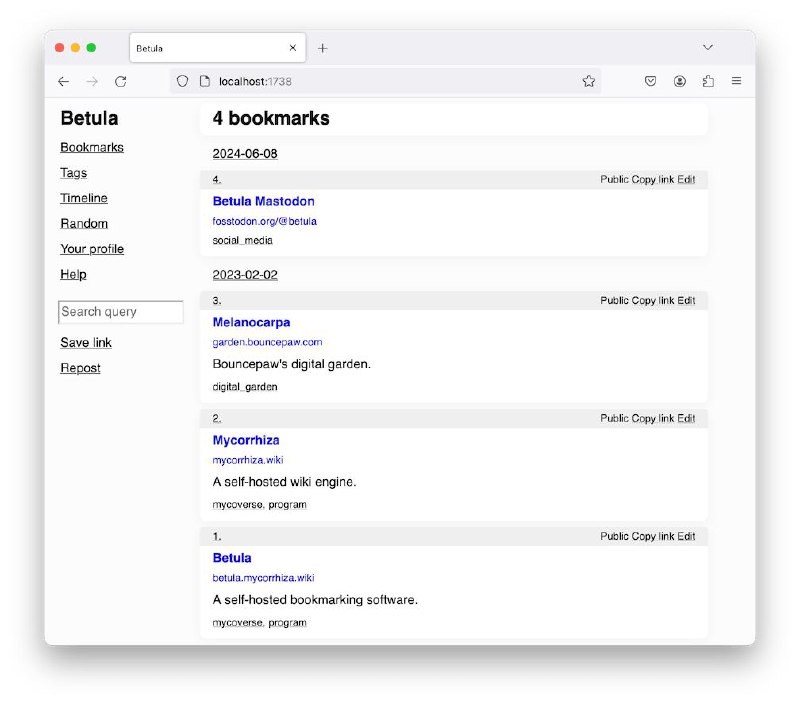
Task: Click the browser back arrow
Action: 63,82
